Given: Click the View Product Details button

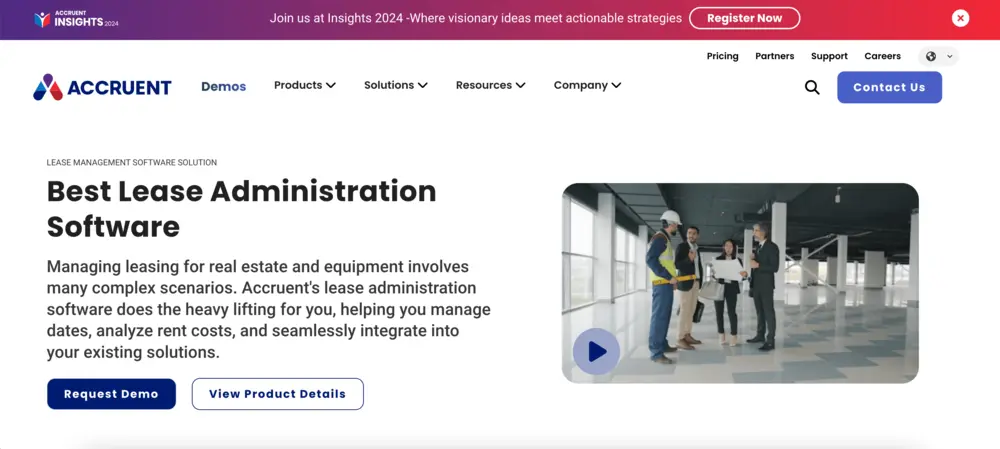Looking at the screenshot, I should [x=277, y=394].
